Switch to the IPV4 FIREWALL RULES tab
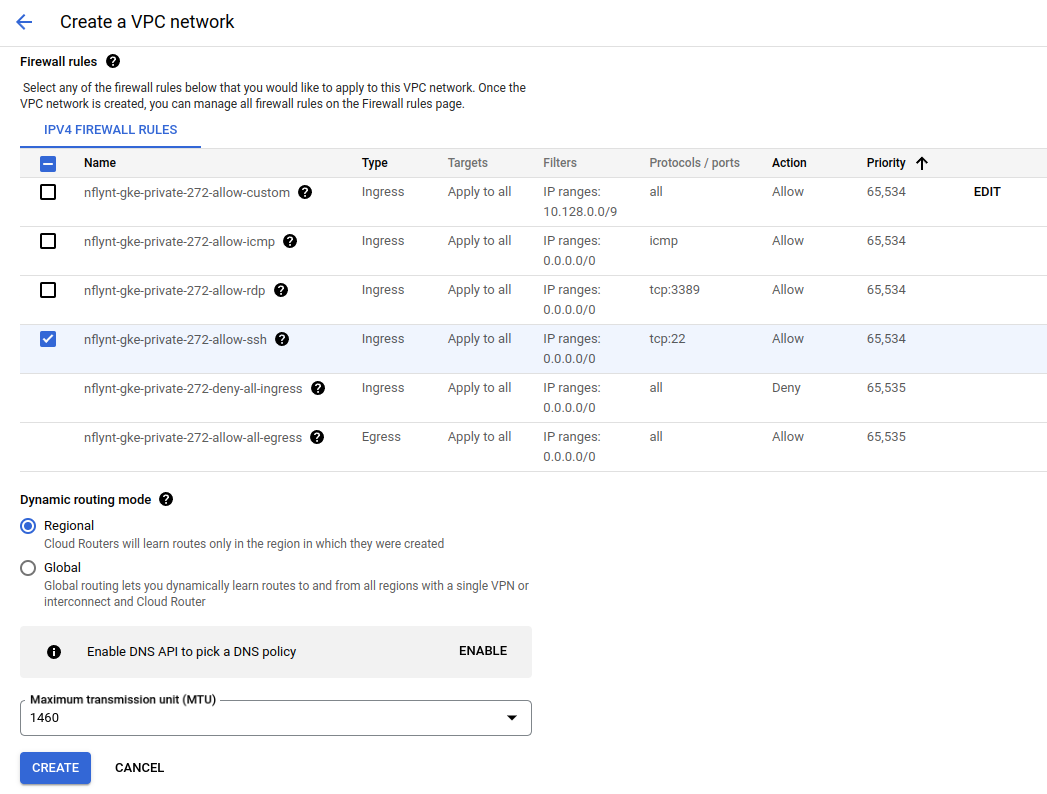 click(109, 130)
